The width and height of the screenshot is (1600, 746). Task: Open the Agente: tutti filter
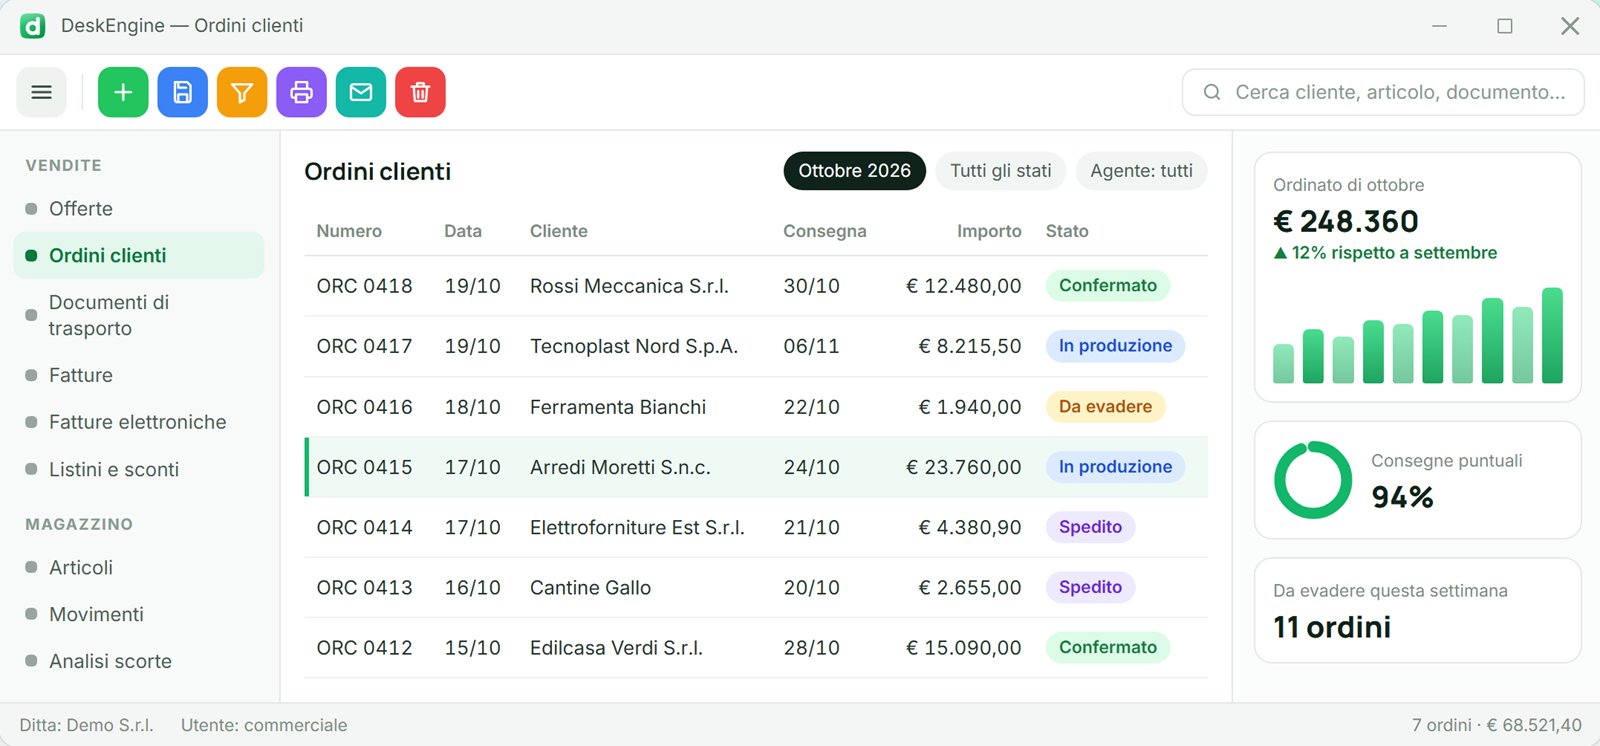point(1141,171)
